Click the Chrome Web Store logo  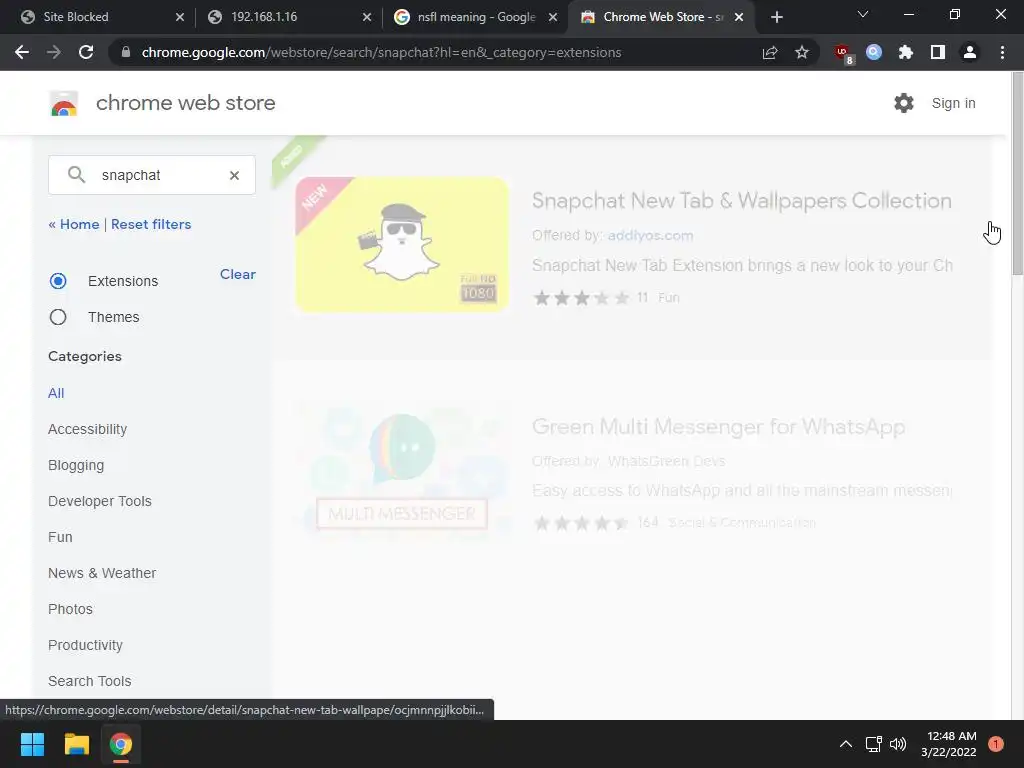pyautogui.click(x=64, y=103)
